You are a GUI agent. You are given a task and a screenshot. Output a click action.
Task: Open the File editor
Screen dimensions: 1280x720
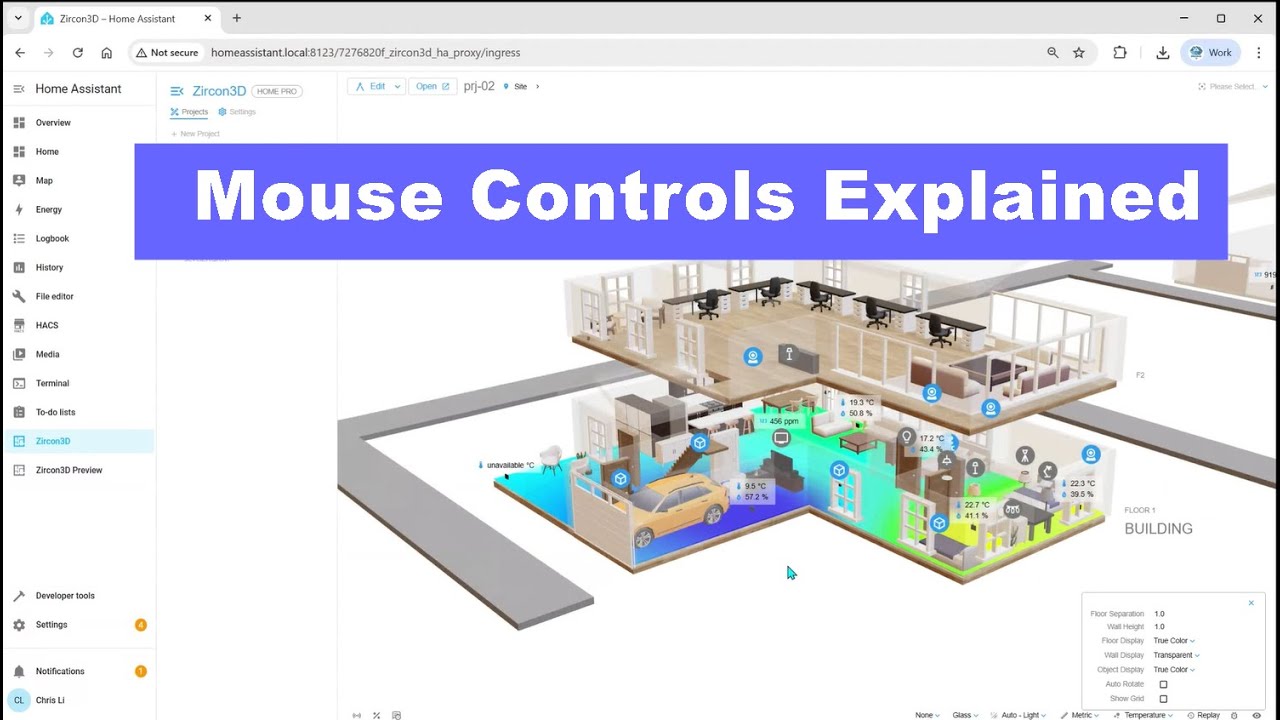coord(77,297)
